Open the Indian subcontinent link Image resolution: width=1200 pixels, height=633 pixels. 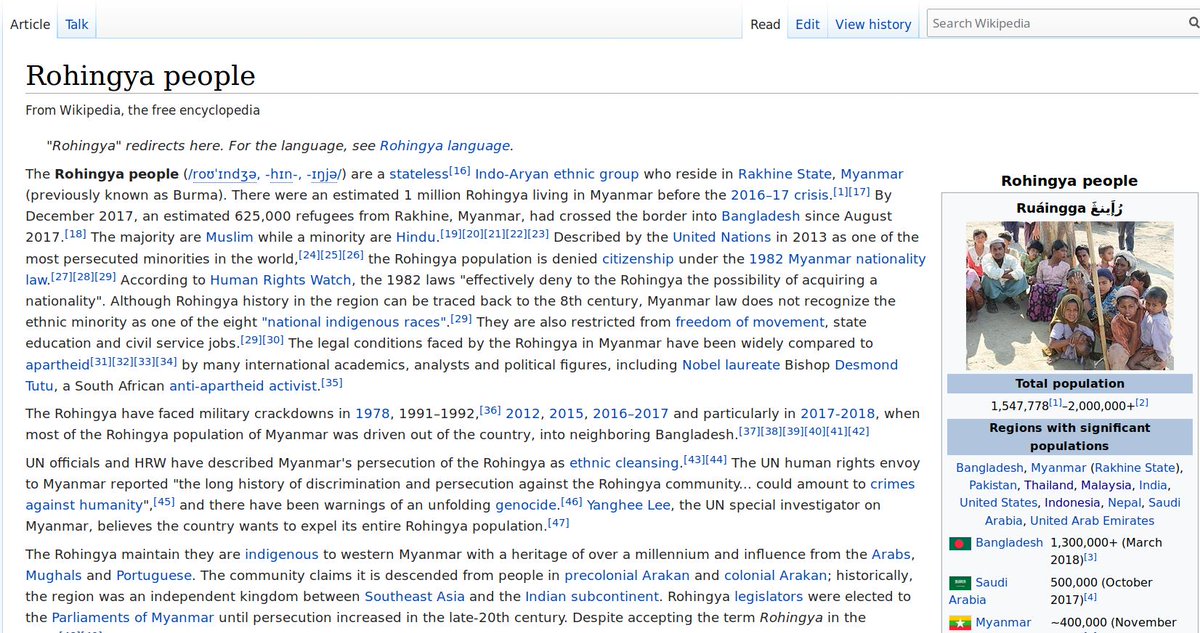(592, 597)
